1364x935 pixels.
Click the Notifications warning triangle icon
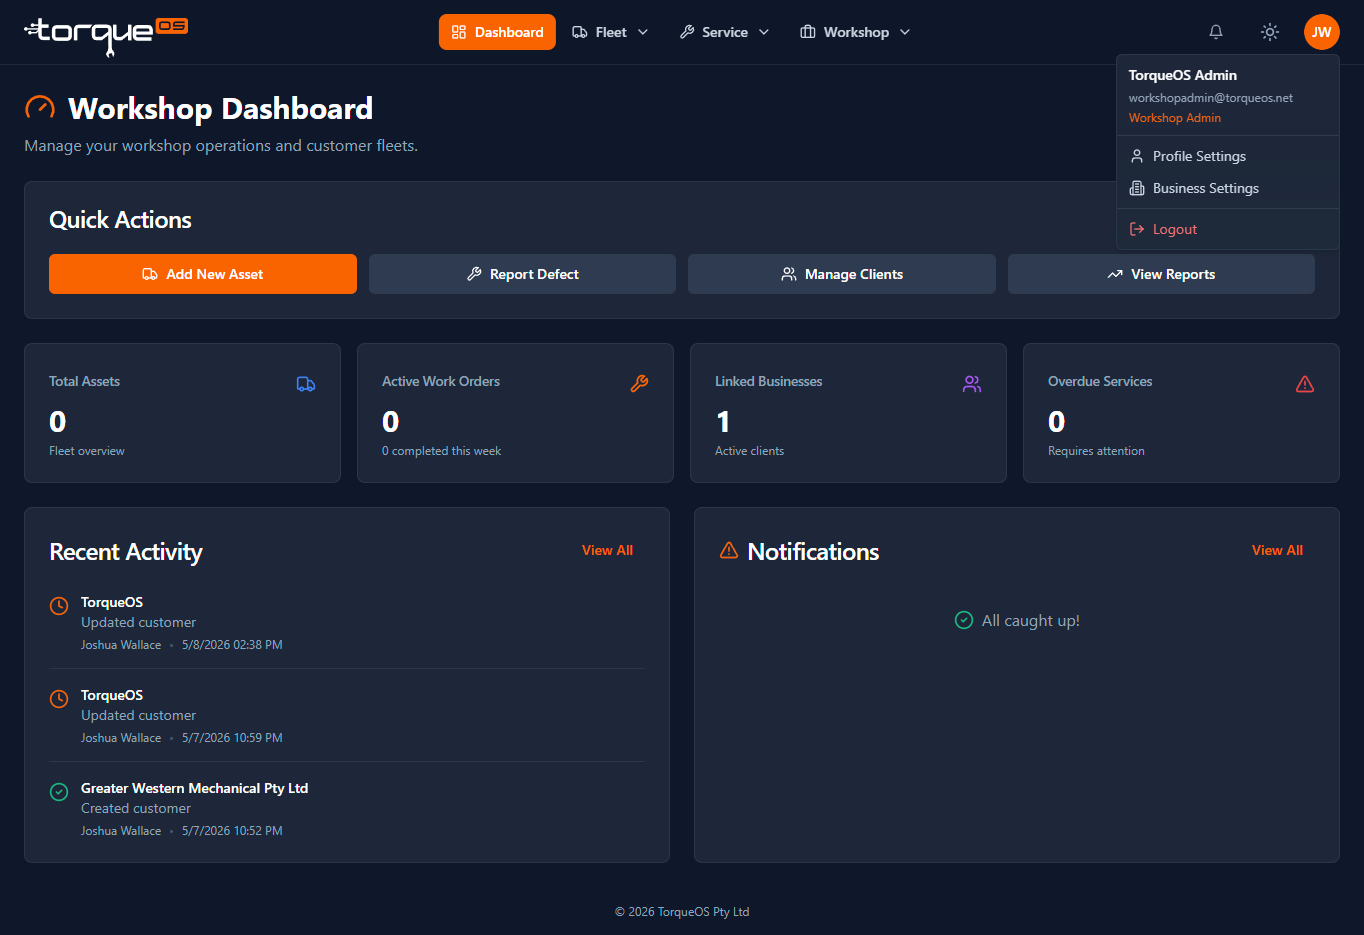pyautogui.click(x=729, y=550)
